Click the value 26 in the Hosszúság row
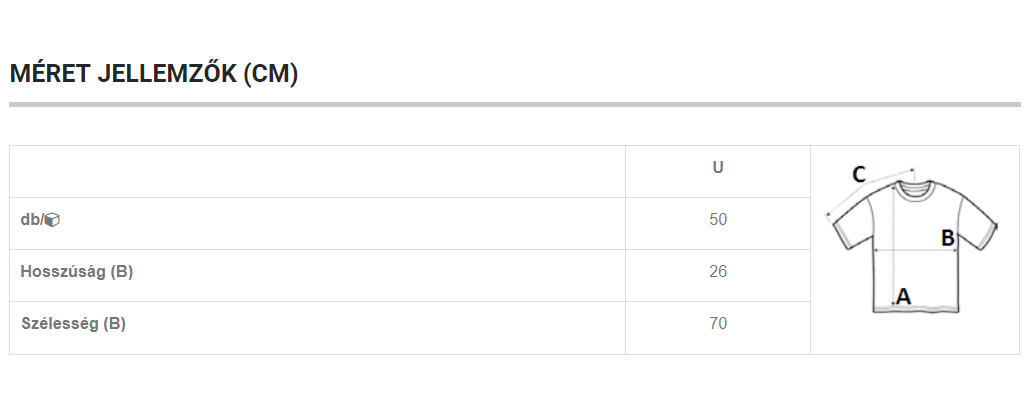The width and height of the screenshot is (1025, 420). (x=718, y=271)
